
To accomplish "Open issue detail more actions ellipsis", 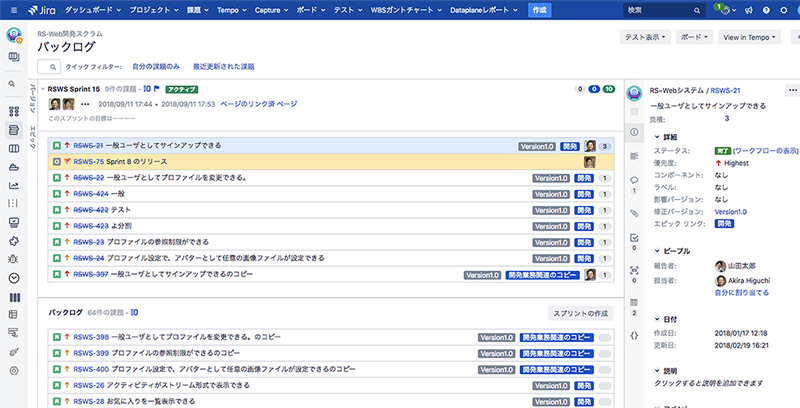I will [792, 90].
